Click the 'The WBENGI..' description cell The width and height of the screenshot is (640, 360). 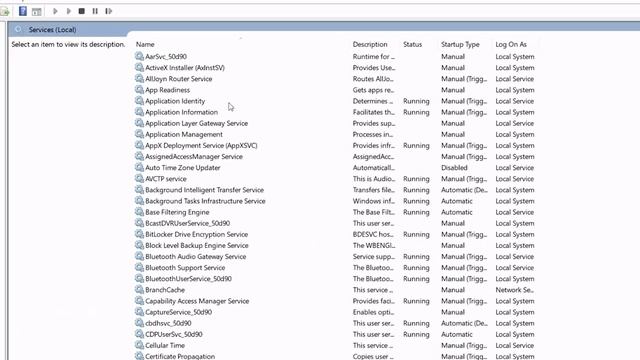[374, 245]
